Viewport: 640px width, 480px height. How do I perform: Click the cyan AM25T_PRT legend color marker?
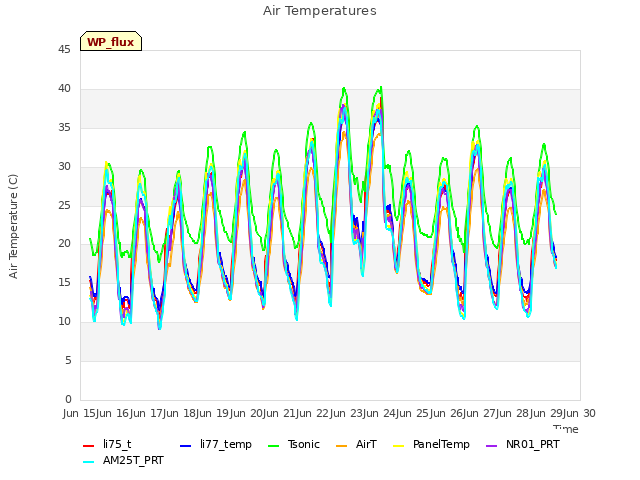[x=89, y=462]
